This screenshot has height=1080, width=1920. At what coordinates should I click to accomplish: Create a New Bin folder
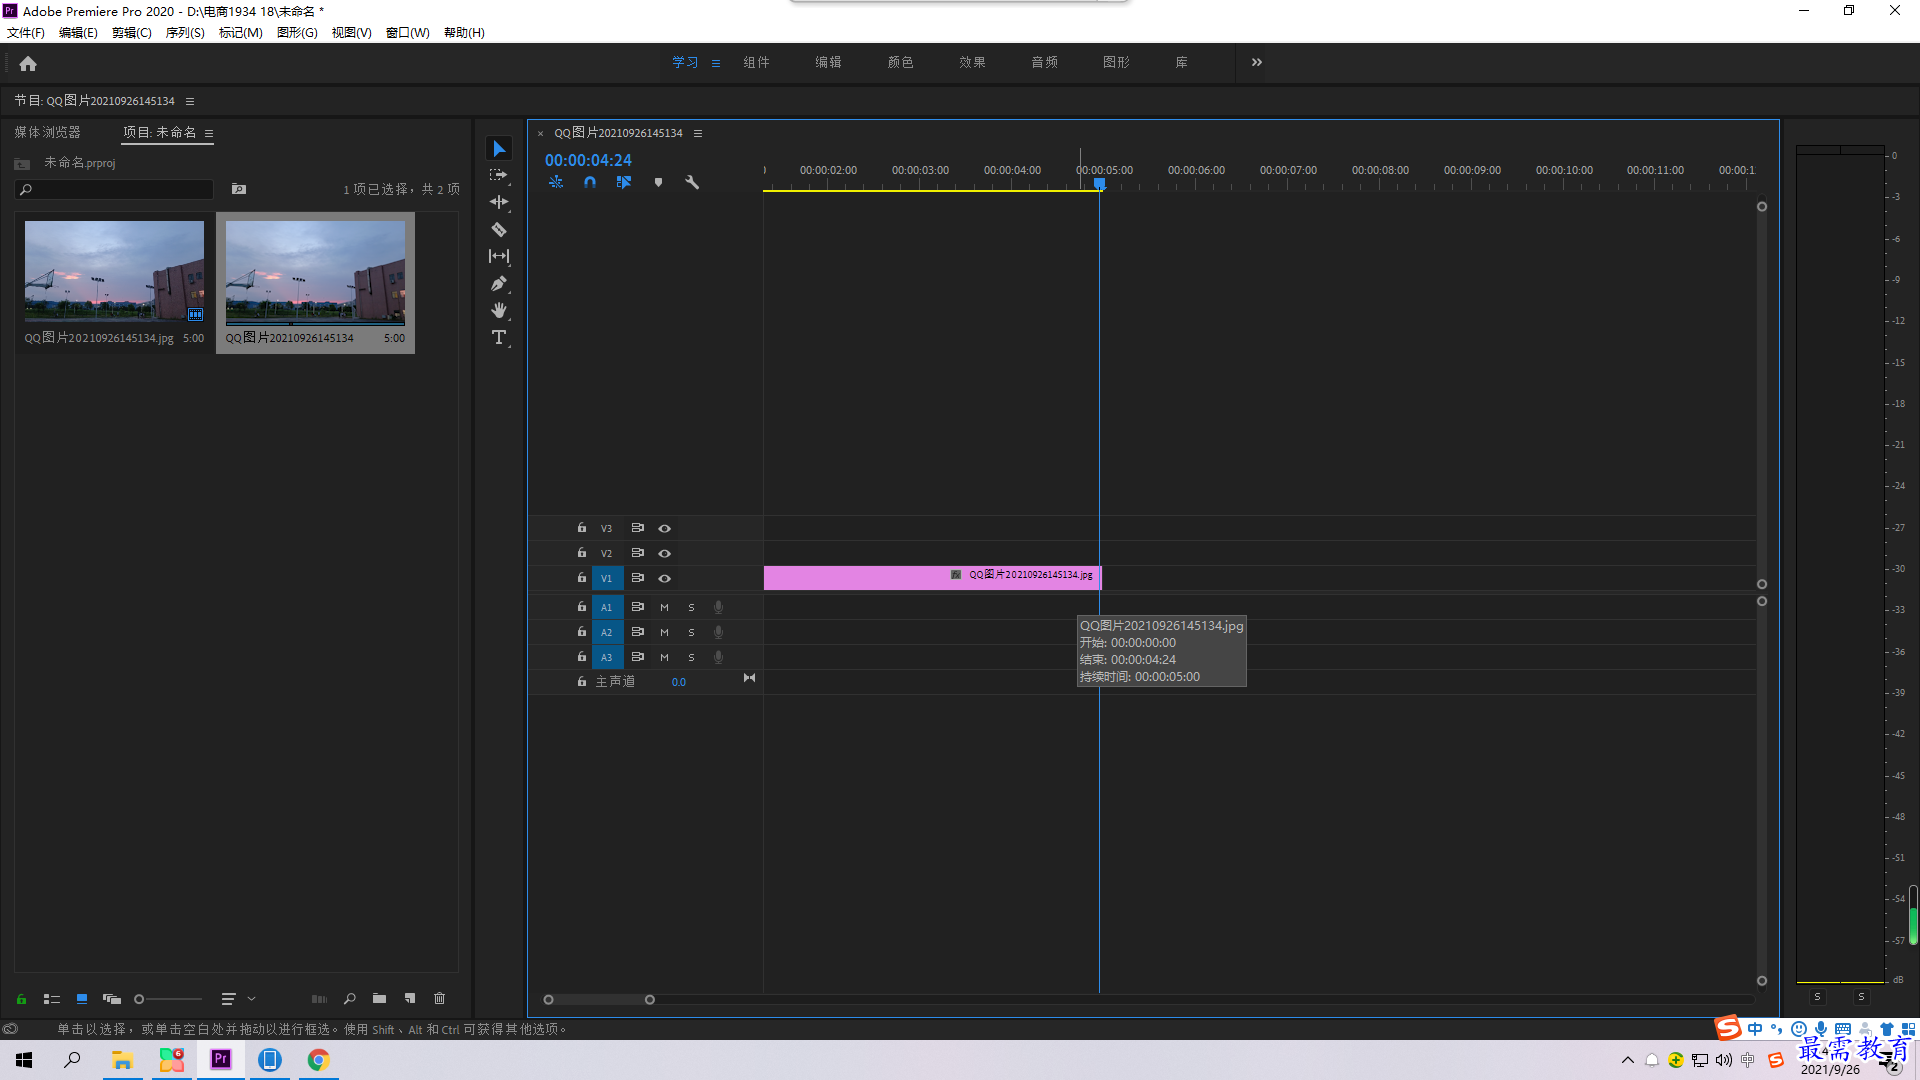point(380,999)
